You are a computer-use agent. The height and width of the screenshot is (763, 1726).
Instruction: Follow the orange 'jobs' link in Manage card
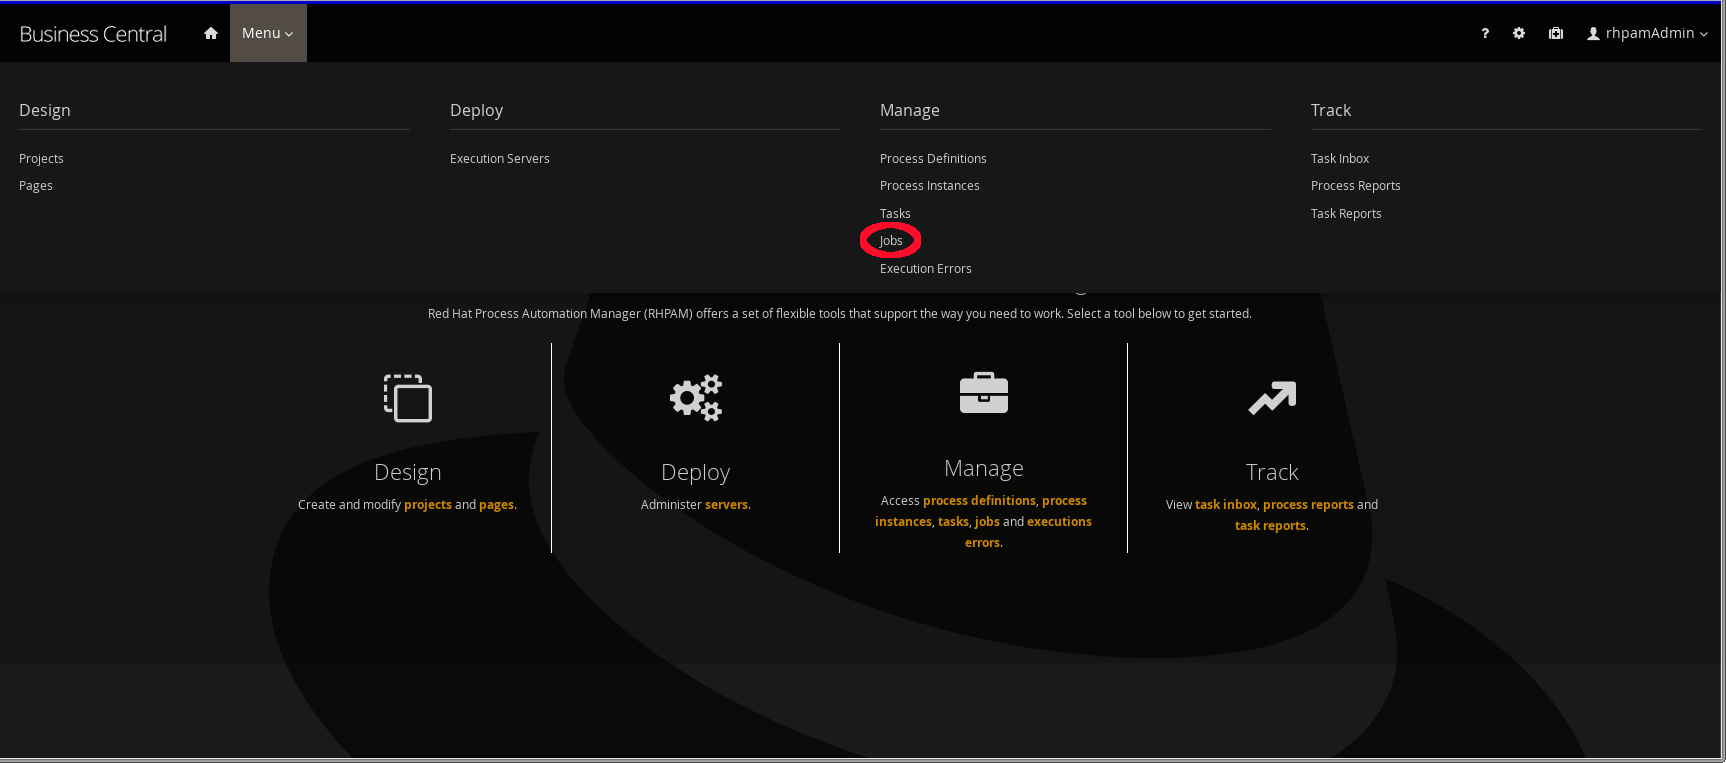click(987, 522)
